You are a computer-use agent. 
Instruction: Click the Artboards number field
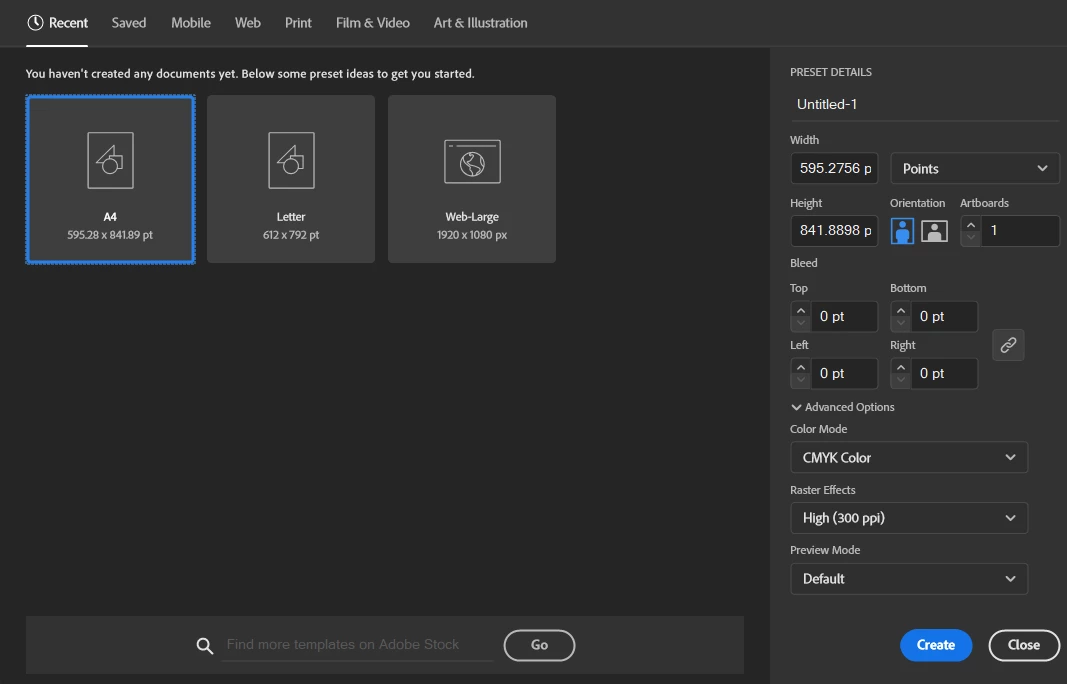(1019, 231)
